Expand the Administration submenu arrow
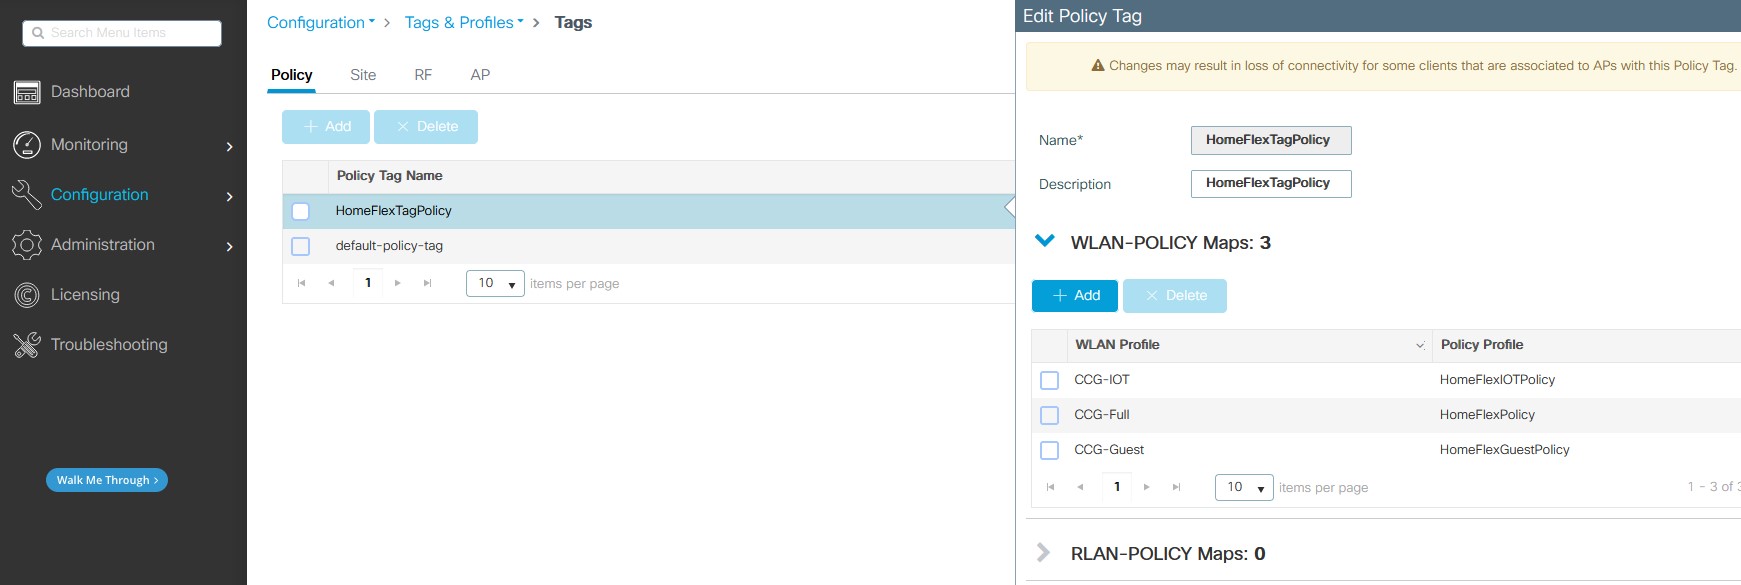Image resolution: width=1741 pixels, height=585 pixels. pos(230,247)
